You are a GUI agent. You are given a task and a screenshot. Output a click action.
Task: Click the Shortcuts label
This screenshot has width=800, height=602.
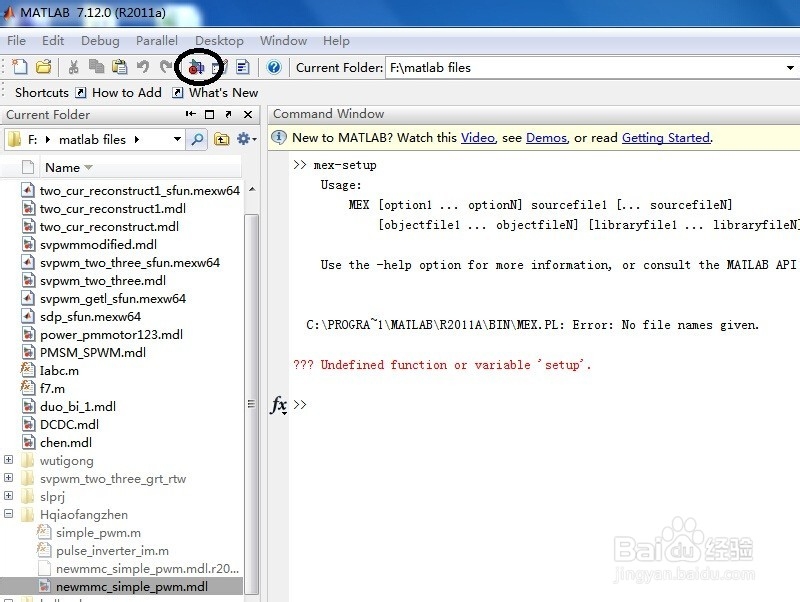coord(41,92)
